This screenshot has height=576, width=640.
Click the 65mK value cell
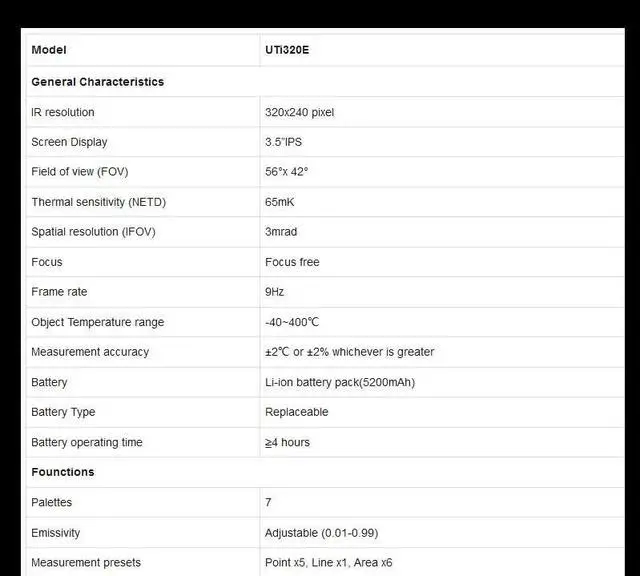(x=280, y=202)
